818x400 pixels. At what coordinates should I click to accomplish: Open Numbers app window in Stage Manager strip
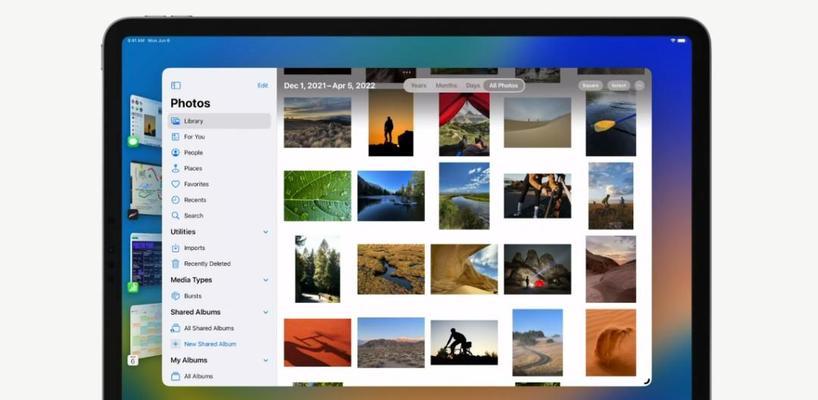tap(145, 262)
